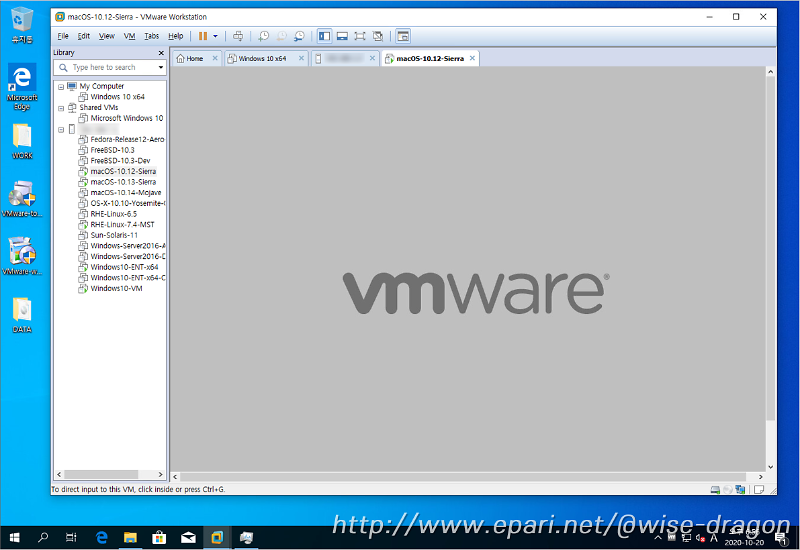Close the Home tab

215,58
